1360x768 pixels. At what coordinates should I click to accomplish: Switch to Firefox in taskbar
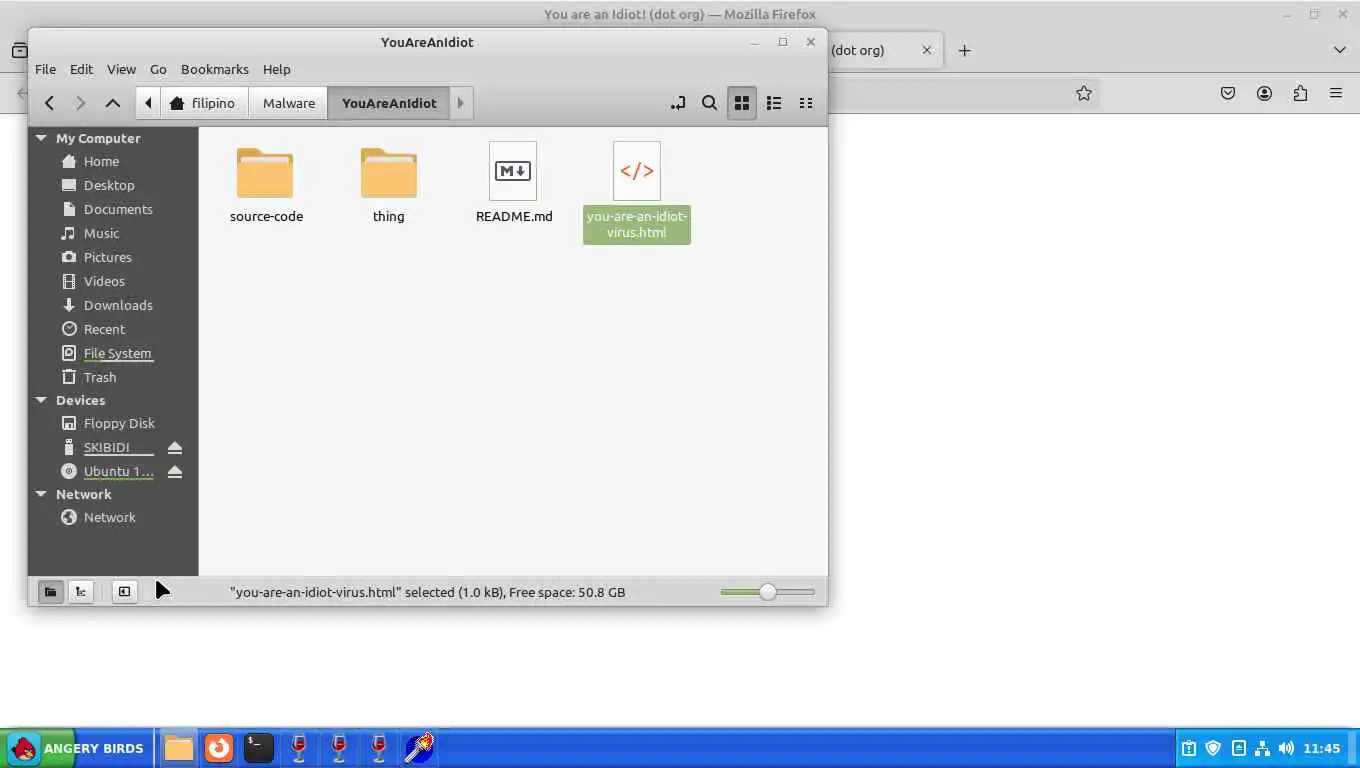[x=219, y=748]
